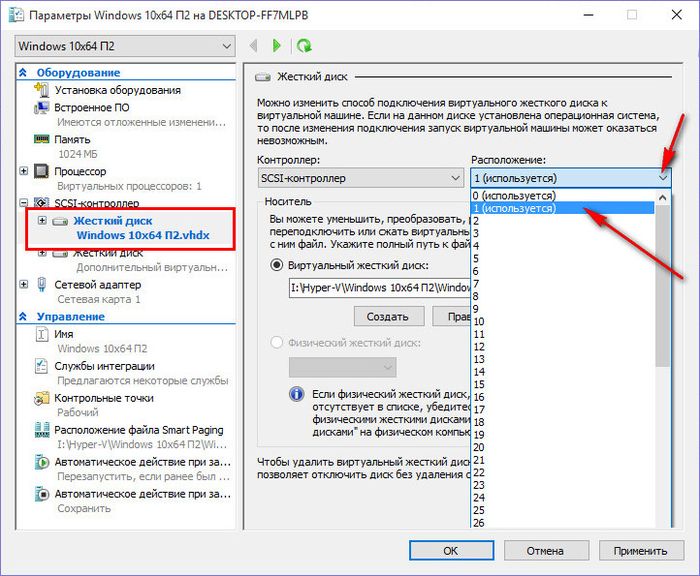Click the green forward navigation arrow

click(276, 46)
